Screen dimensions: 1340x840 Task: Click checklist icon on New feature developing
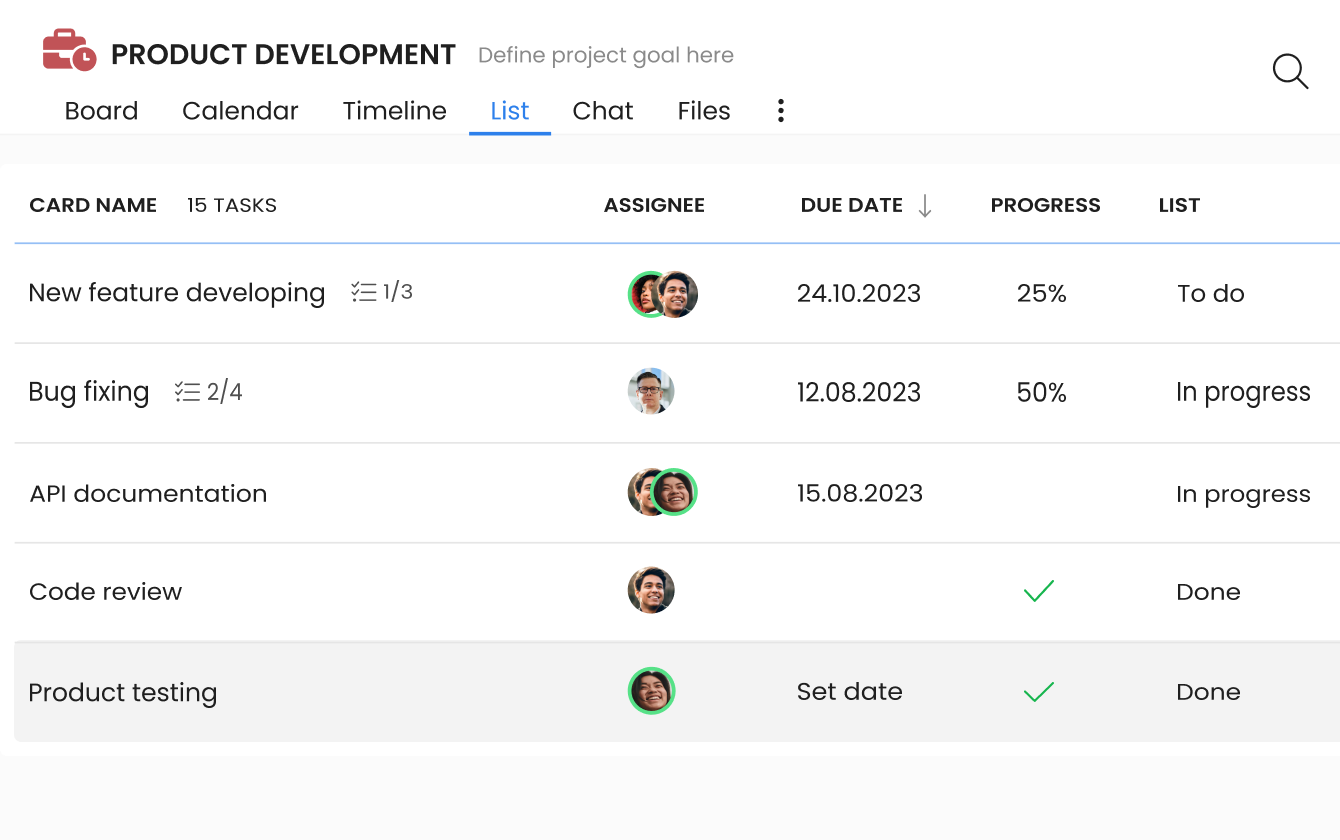(364, 292)
